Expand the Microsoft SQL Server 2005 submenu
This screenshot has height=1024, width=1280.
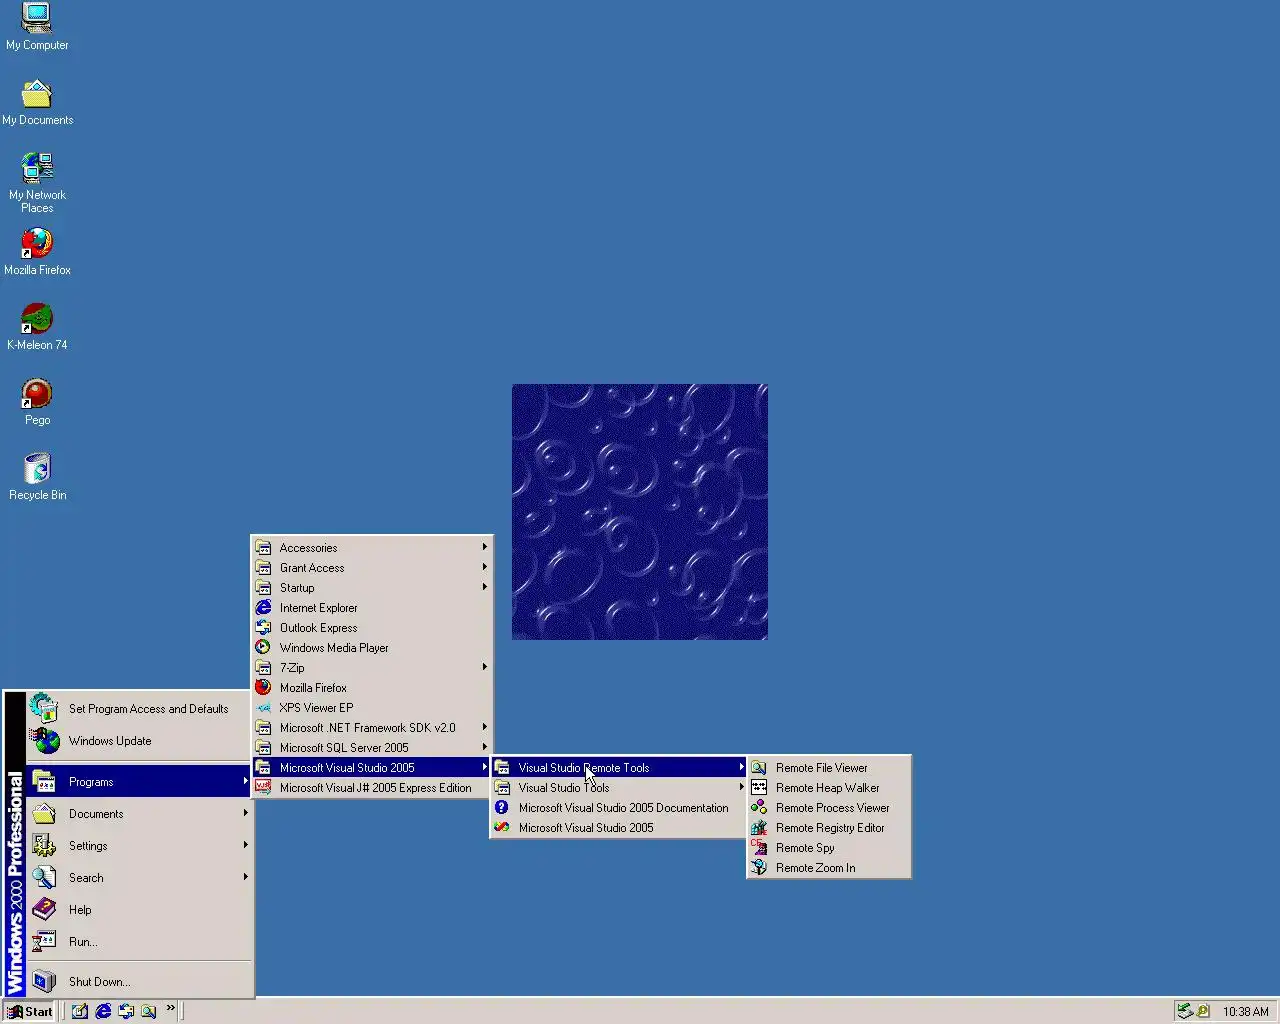[x=372, y=748]
